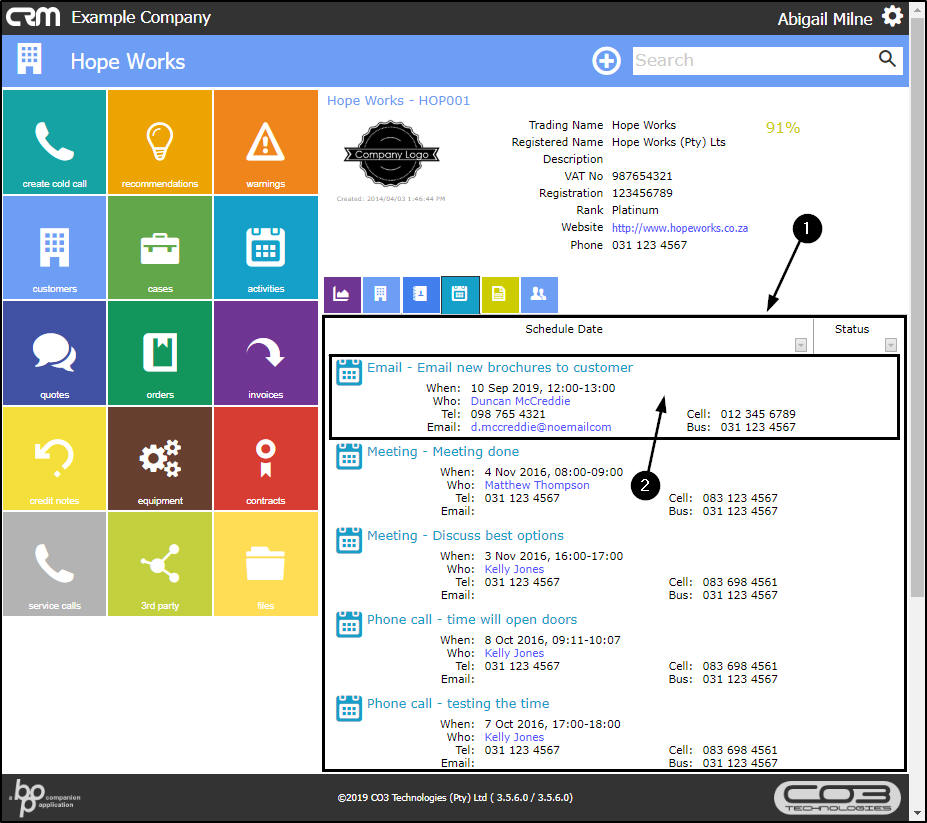927x823 pixels.
Task: Email d.mccreddie@noemailcom
Action: pyautogui.click(x=541, y=427)
